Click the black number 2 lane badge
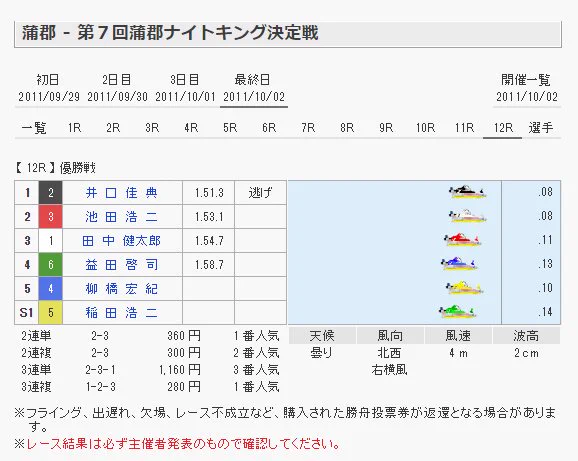Viewport: 578px width, 461px height. coord(51,192)
